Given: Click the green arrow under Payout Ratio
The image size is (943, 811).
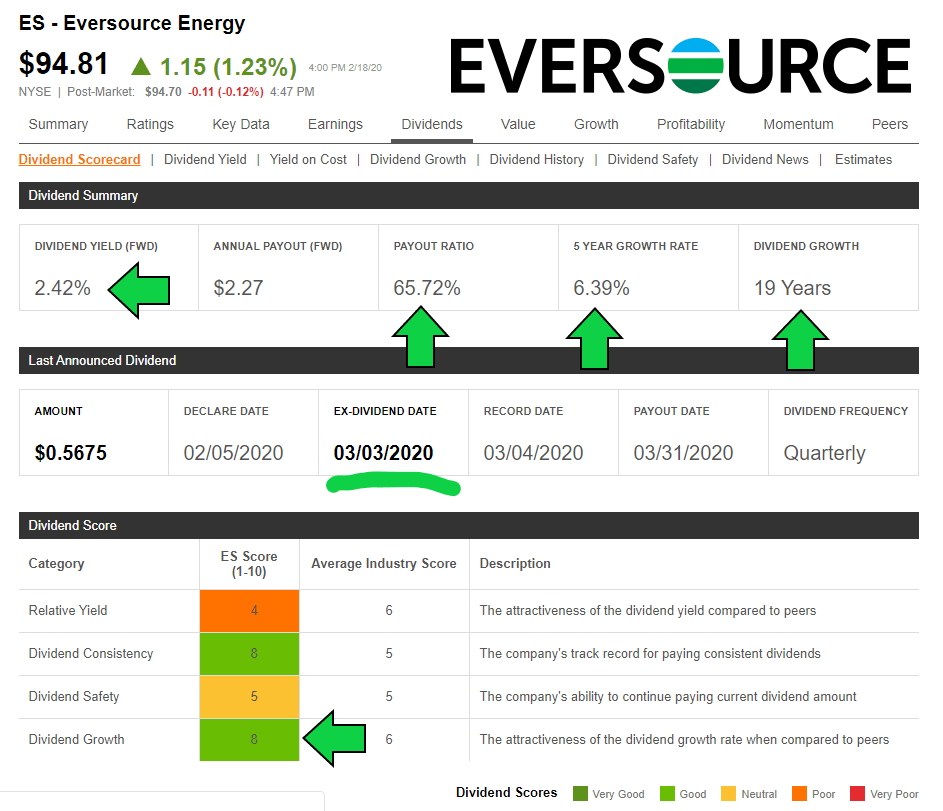Looking at the screenshot, I should tap(419, 337).
